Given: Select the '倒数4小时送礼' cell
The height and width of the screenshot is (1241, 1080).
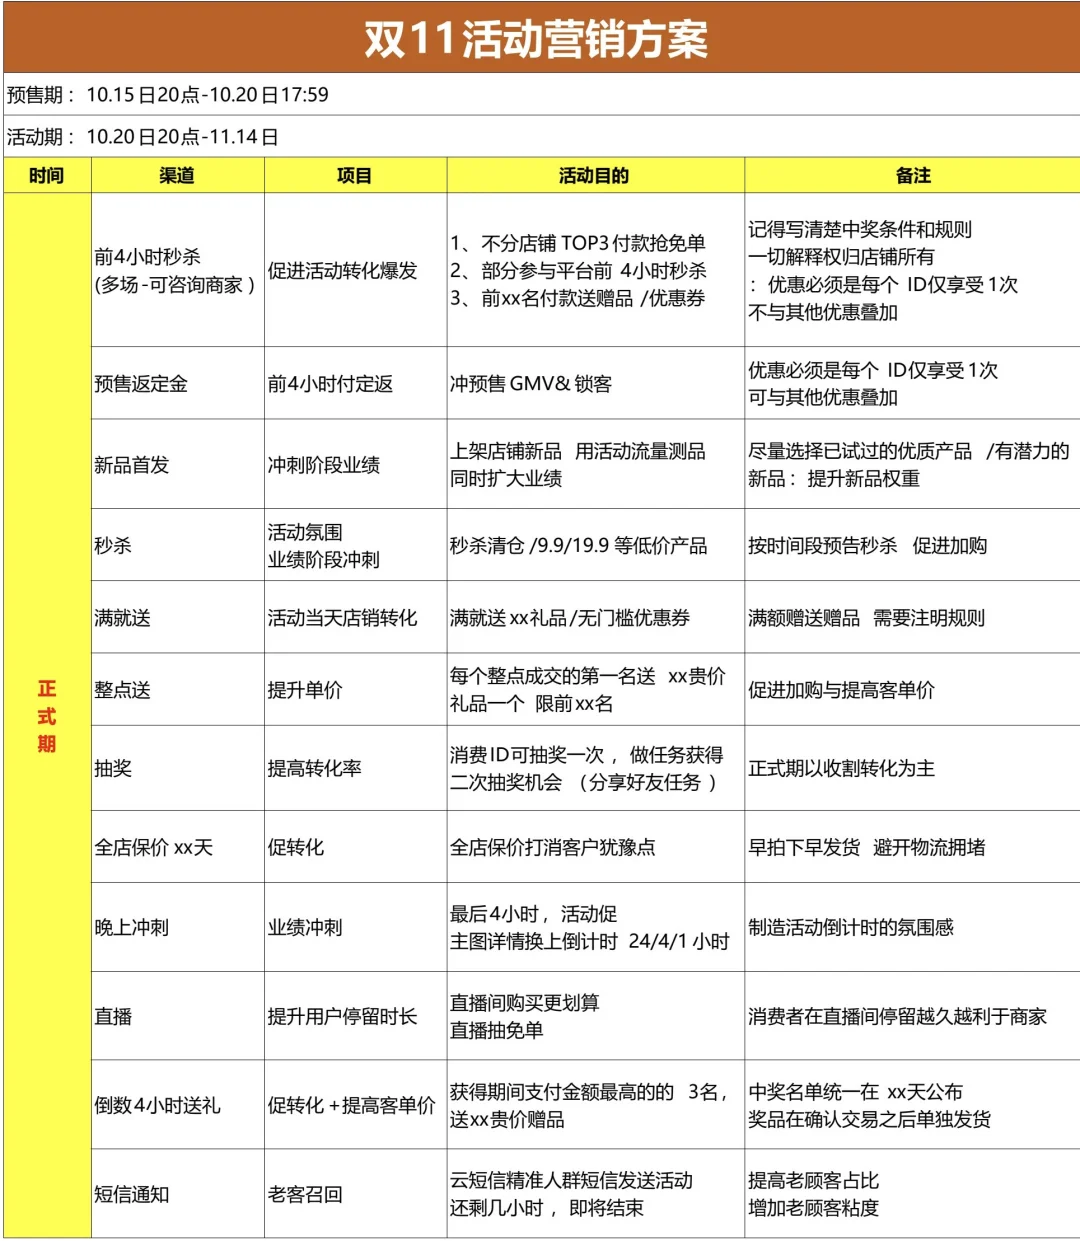Looking at the screenshot, I should 177,1105.
